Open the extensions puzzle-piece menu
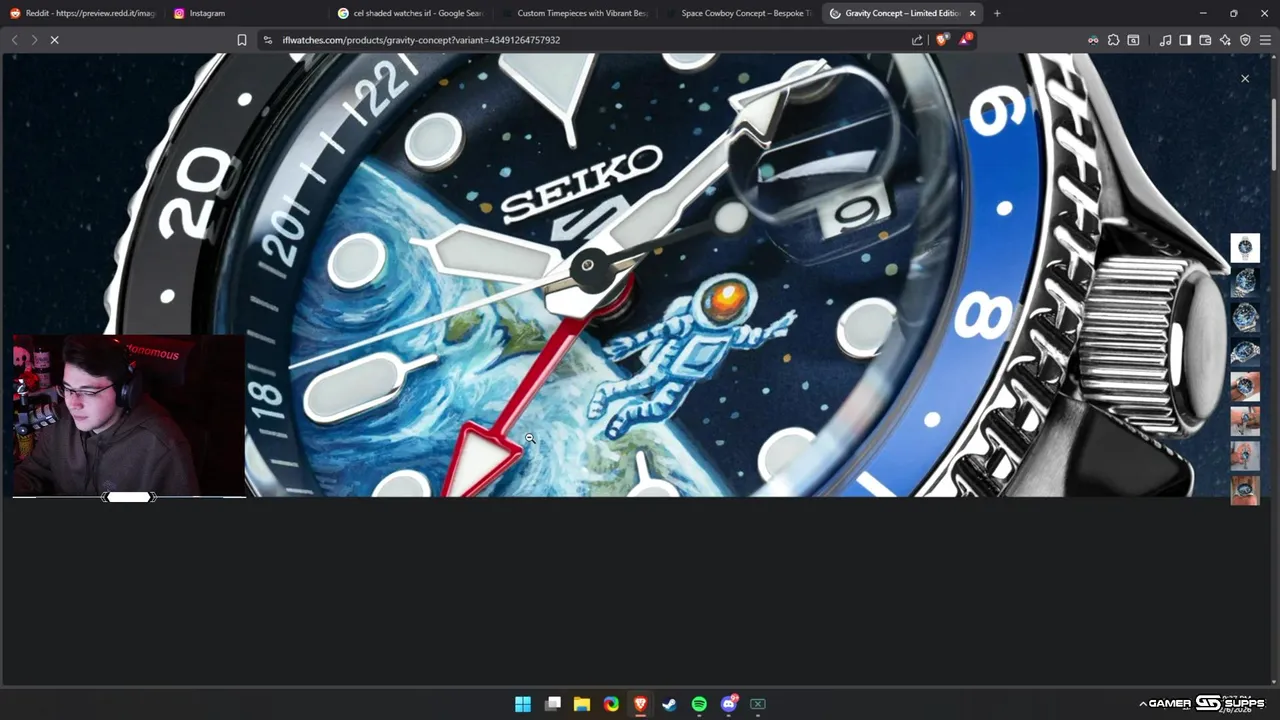 click(1113, 40)
